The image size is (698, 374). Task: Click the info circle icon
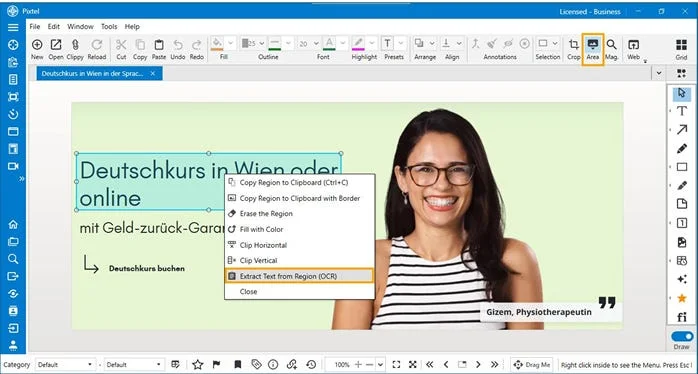click(x=273, y=365)
